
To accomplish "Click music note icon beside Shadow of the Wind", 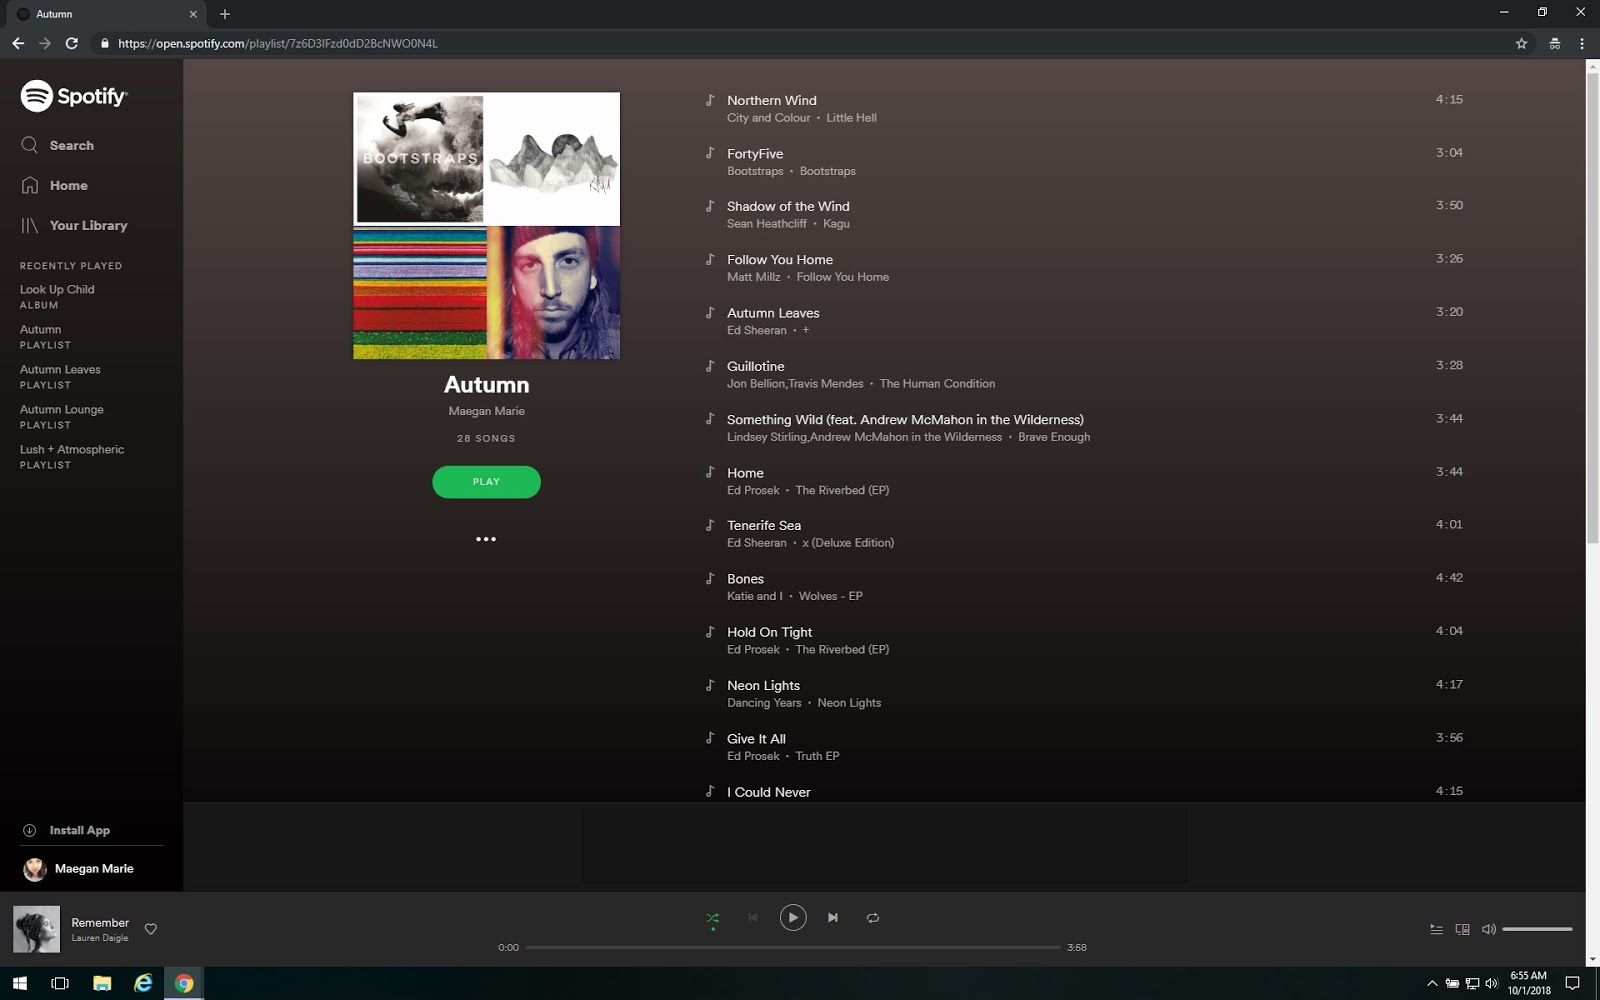I will coord(710,206).
